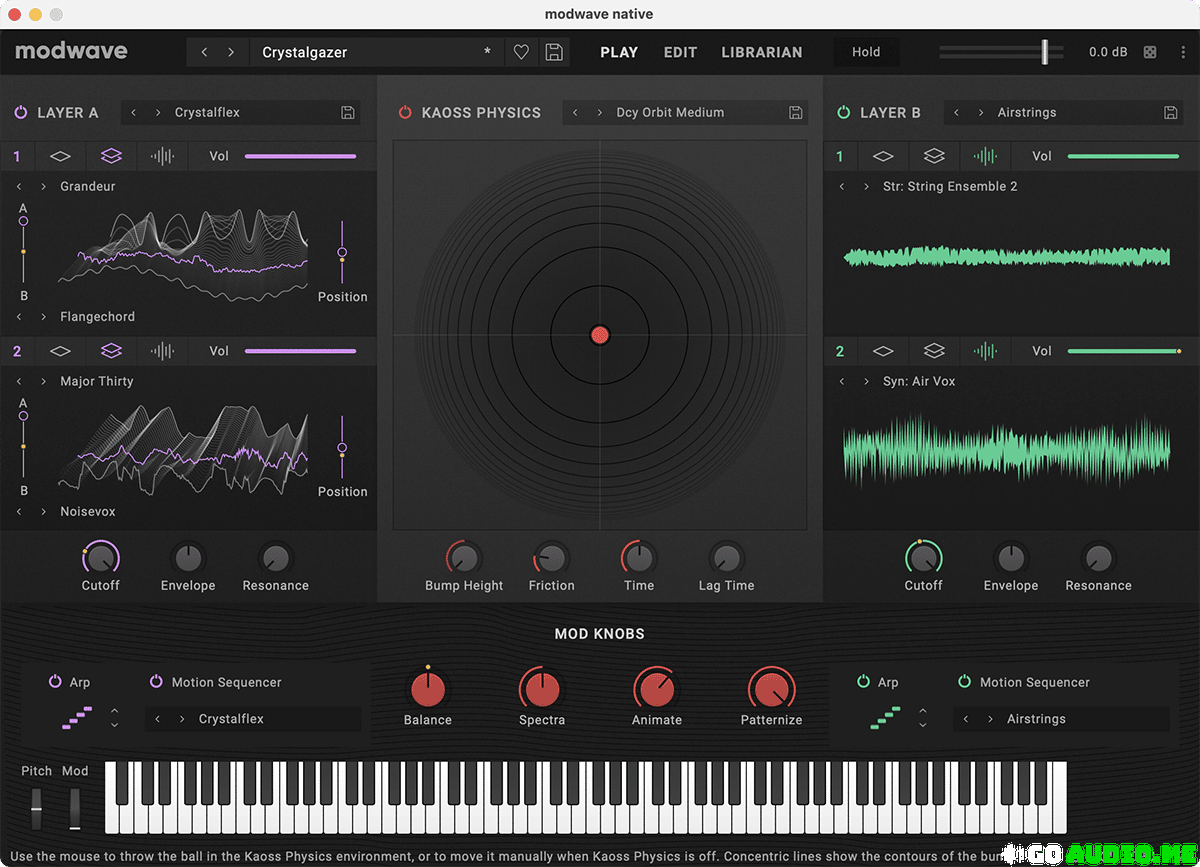The image size is (1200, 867).
Task: Click the Balance mod knob
Action: point(428,688)
